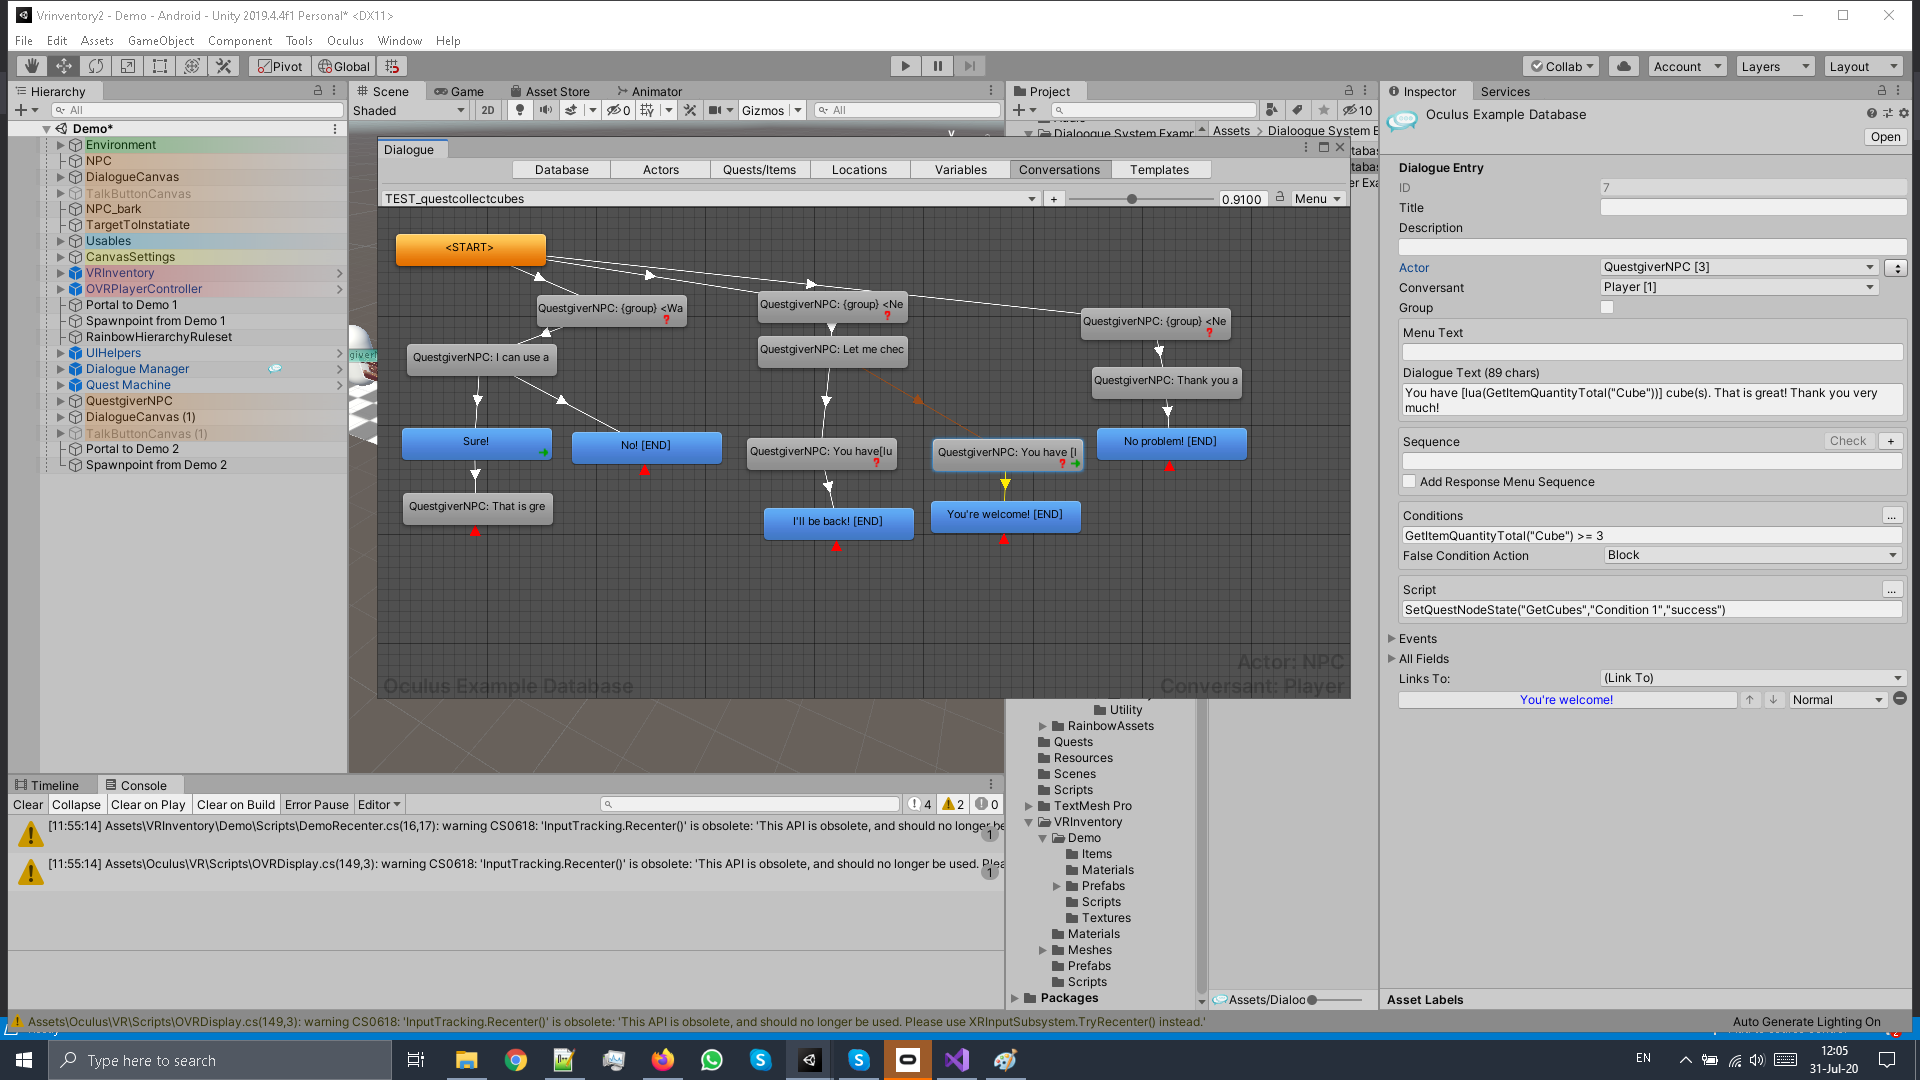This screenshot has height=1080, width=1920.
Task: Toggle 2D scene view
Action: (487, 110)
